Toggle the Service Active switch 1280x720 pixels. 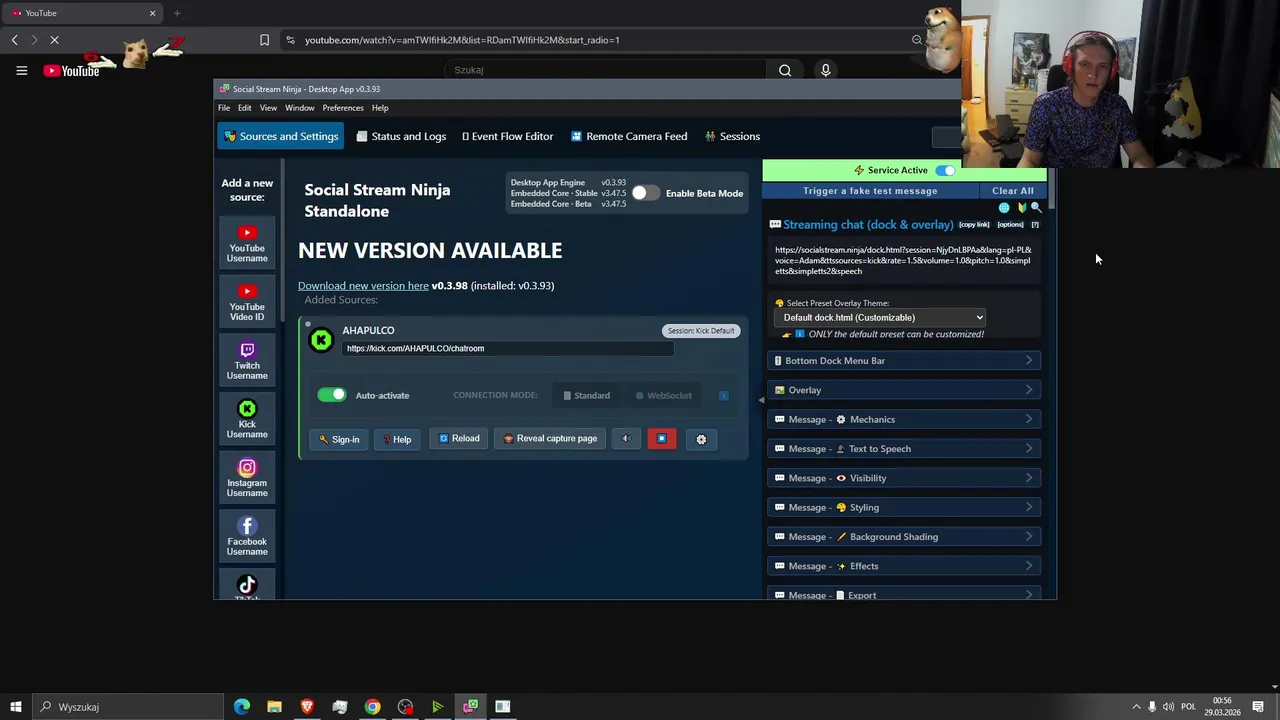tap(945, 170)
